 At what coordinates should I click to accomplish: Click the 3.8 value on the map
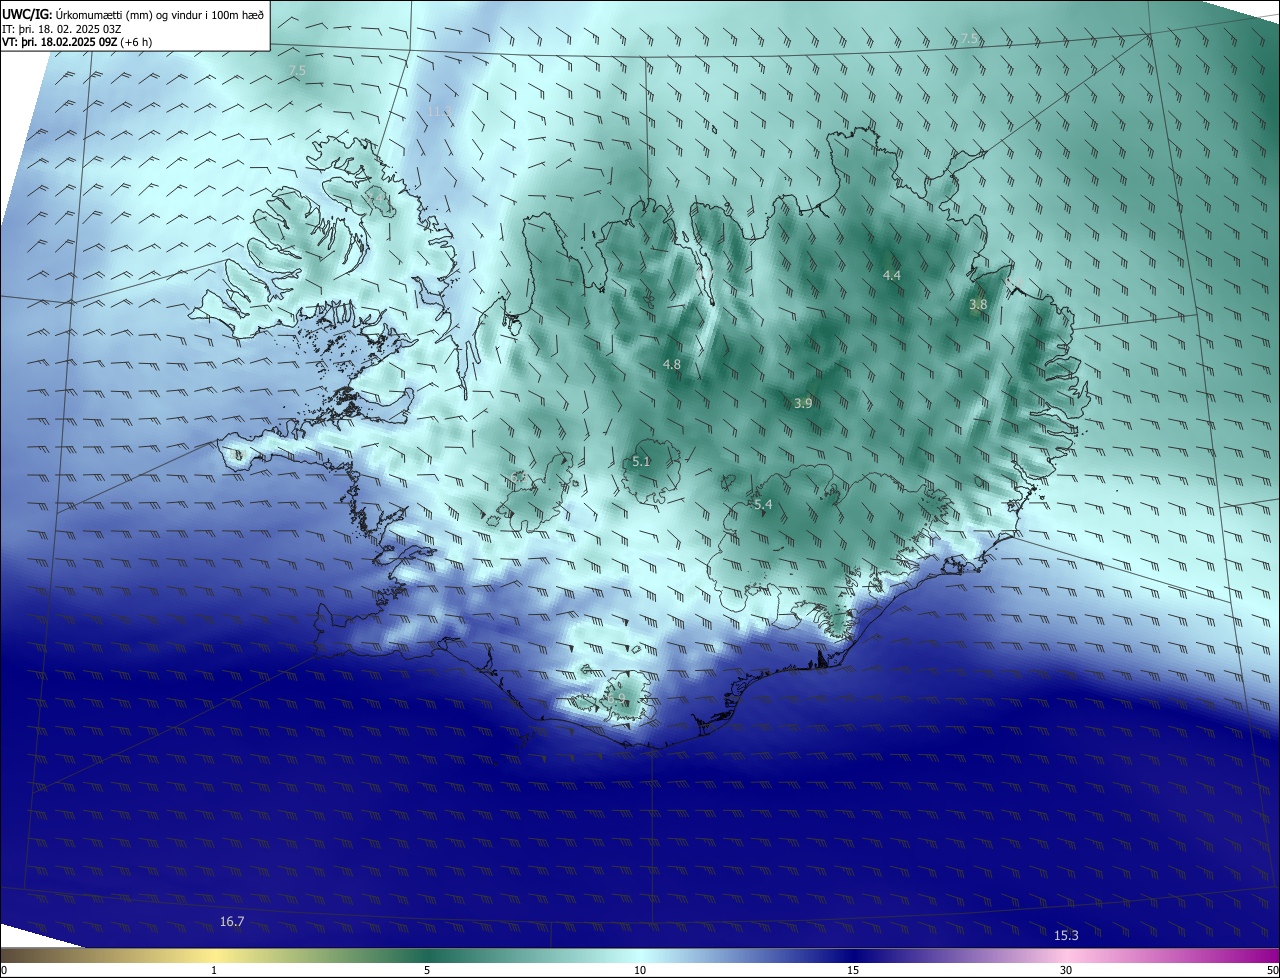tap(978, 304)
